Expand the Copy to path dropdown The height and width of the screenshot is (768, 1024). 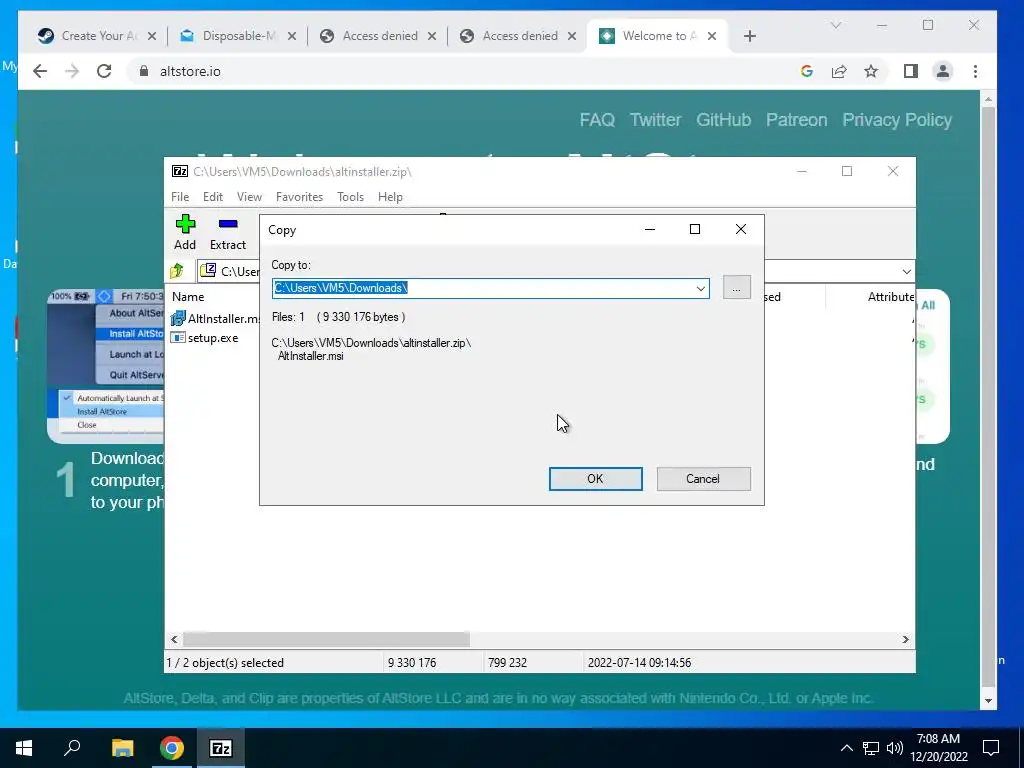click(x=701, y=288)
